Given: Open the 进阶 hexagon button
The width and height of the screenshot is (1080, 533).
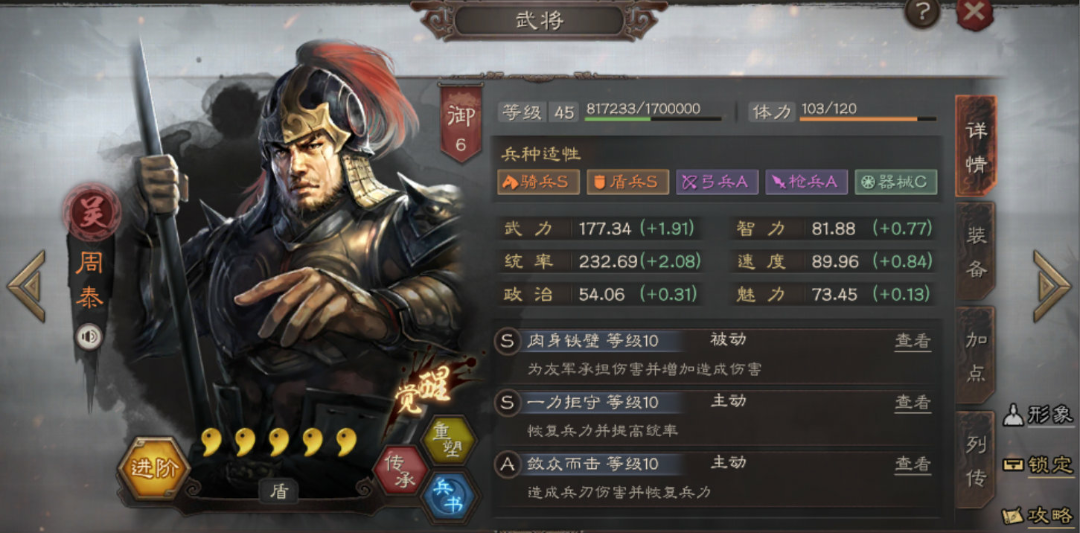Looking at the screenshot, I should pos(154,468).
